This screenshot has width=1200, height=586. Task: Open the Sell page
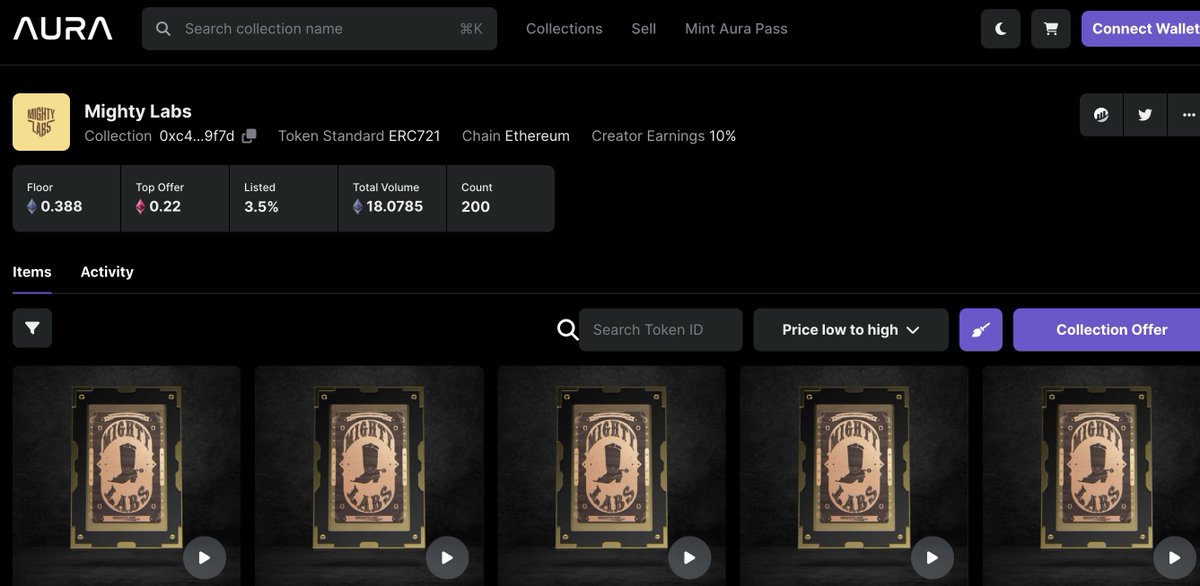pyautogui.click(x=644, y=29)
